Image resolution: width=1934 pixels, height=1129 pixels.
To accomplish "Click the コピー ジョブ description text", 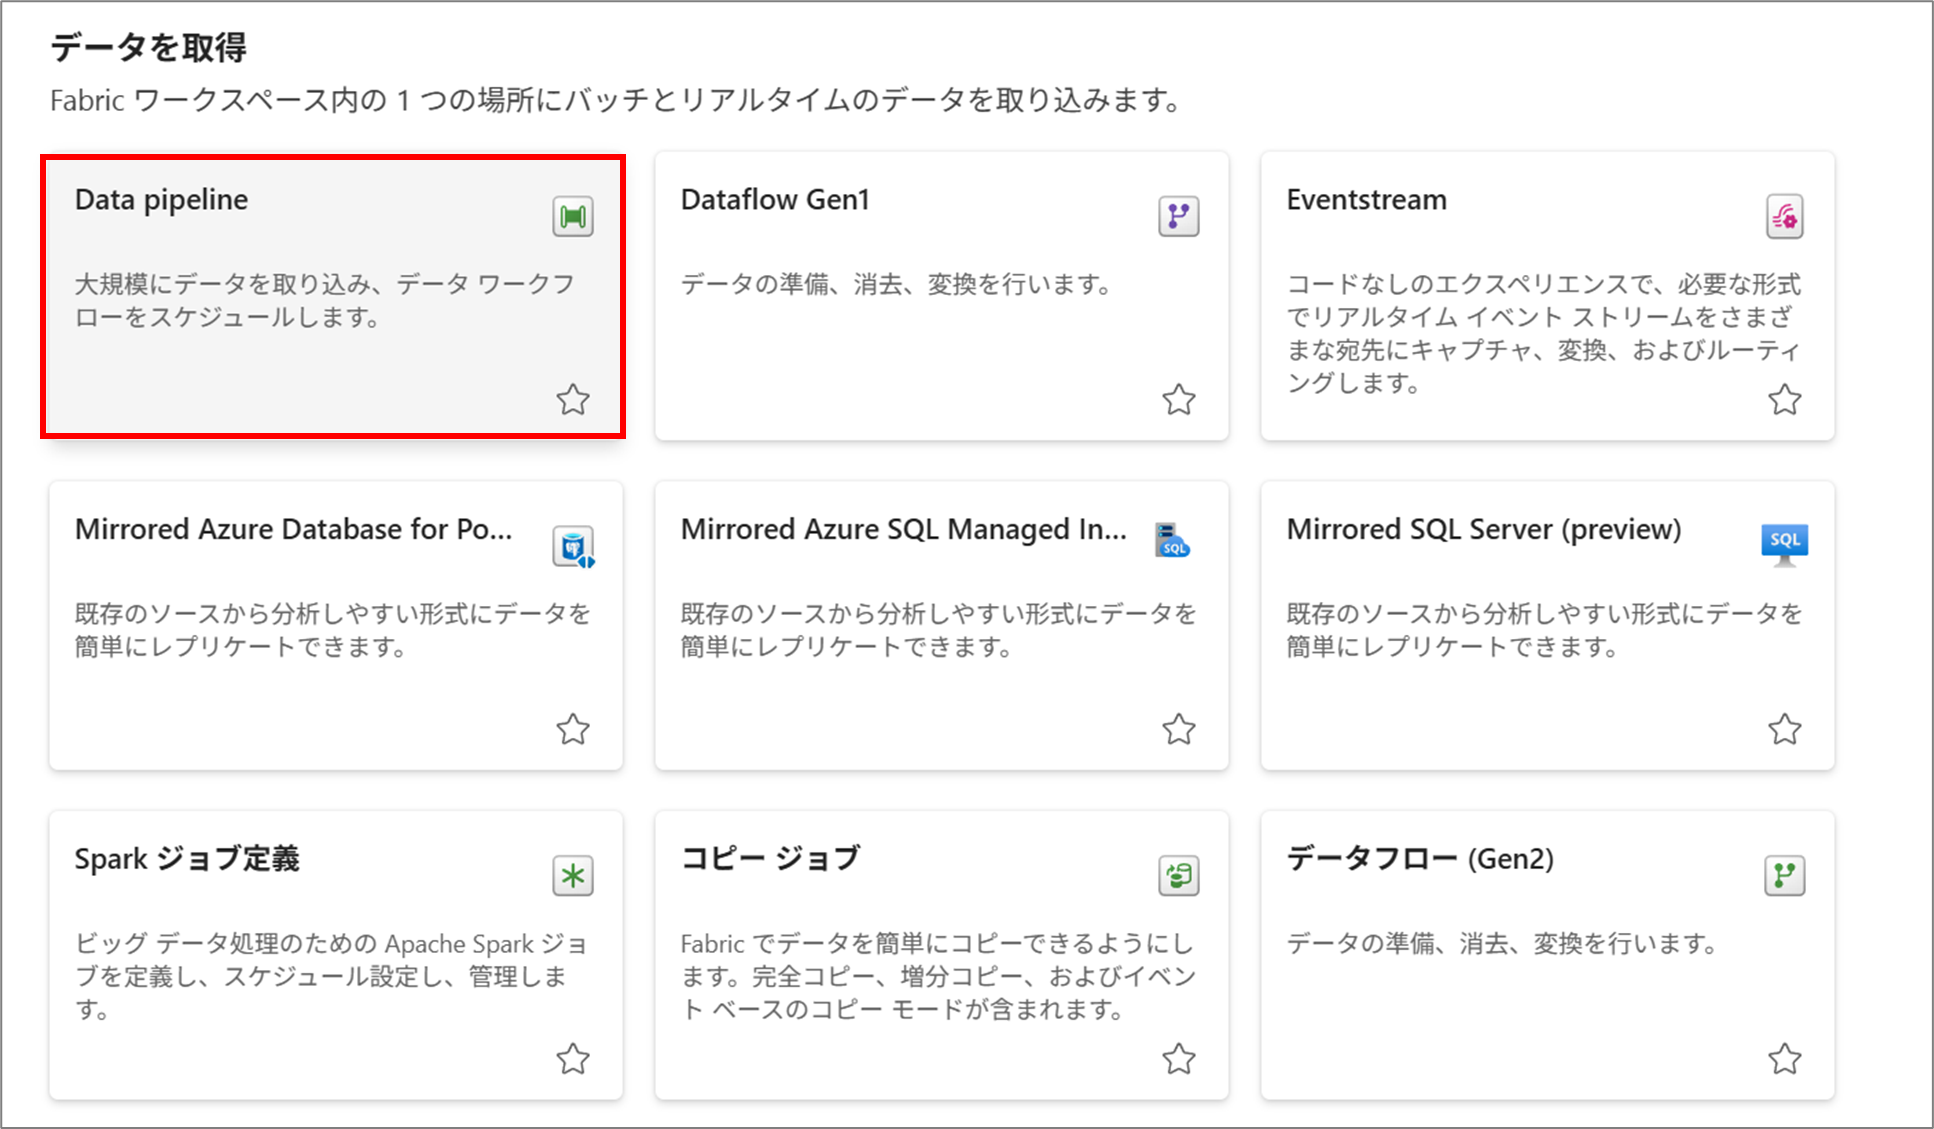I will pyautogui.click(x=937, y=976).
